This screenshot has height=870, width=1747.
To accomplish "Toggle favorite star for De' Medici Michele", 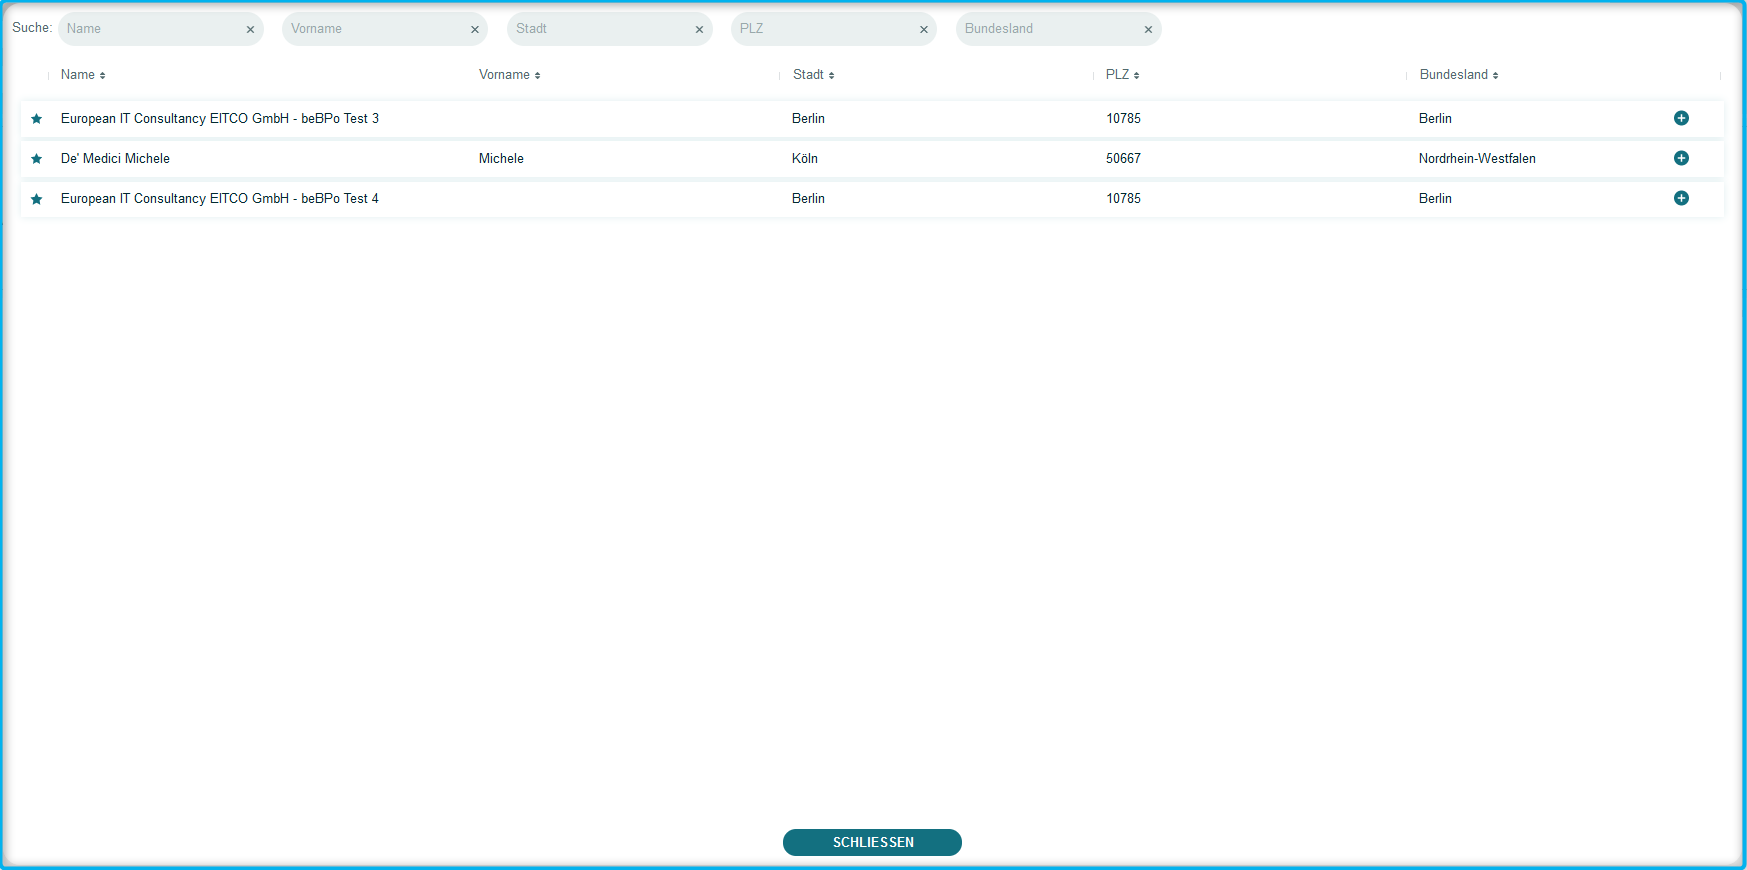I will [37, 159].
